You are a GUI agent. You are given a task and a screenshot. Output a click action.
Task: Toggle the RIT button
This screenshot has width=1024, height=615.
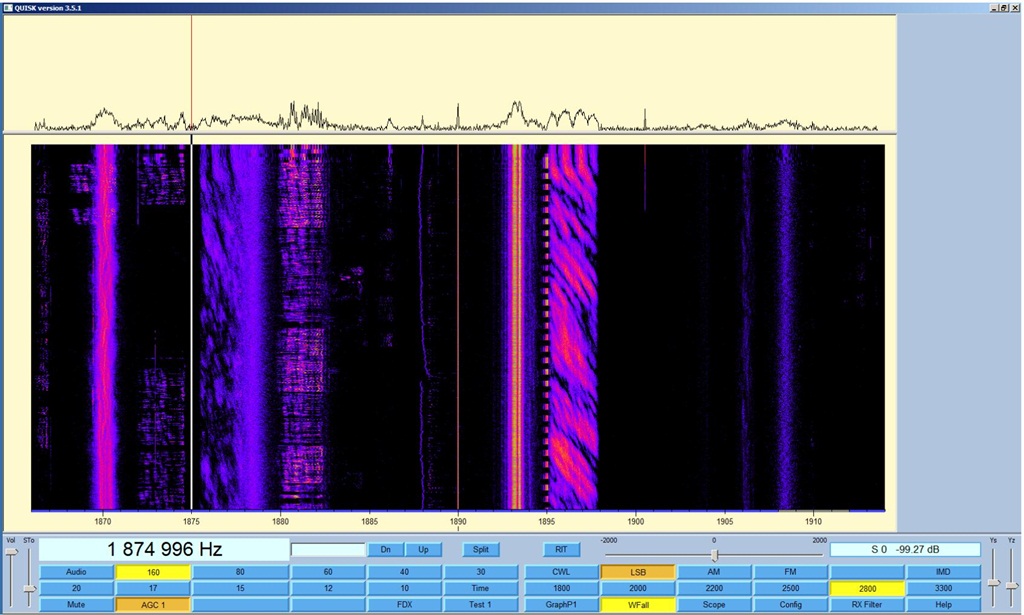pyautogui.click(x=561, y=550)
